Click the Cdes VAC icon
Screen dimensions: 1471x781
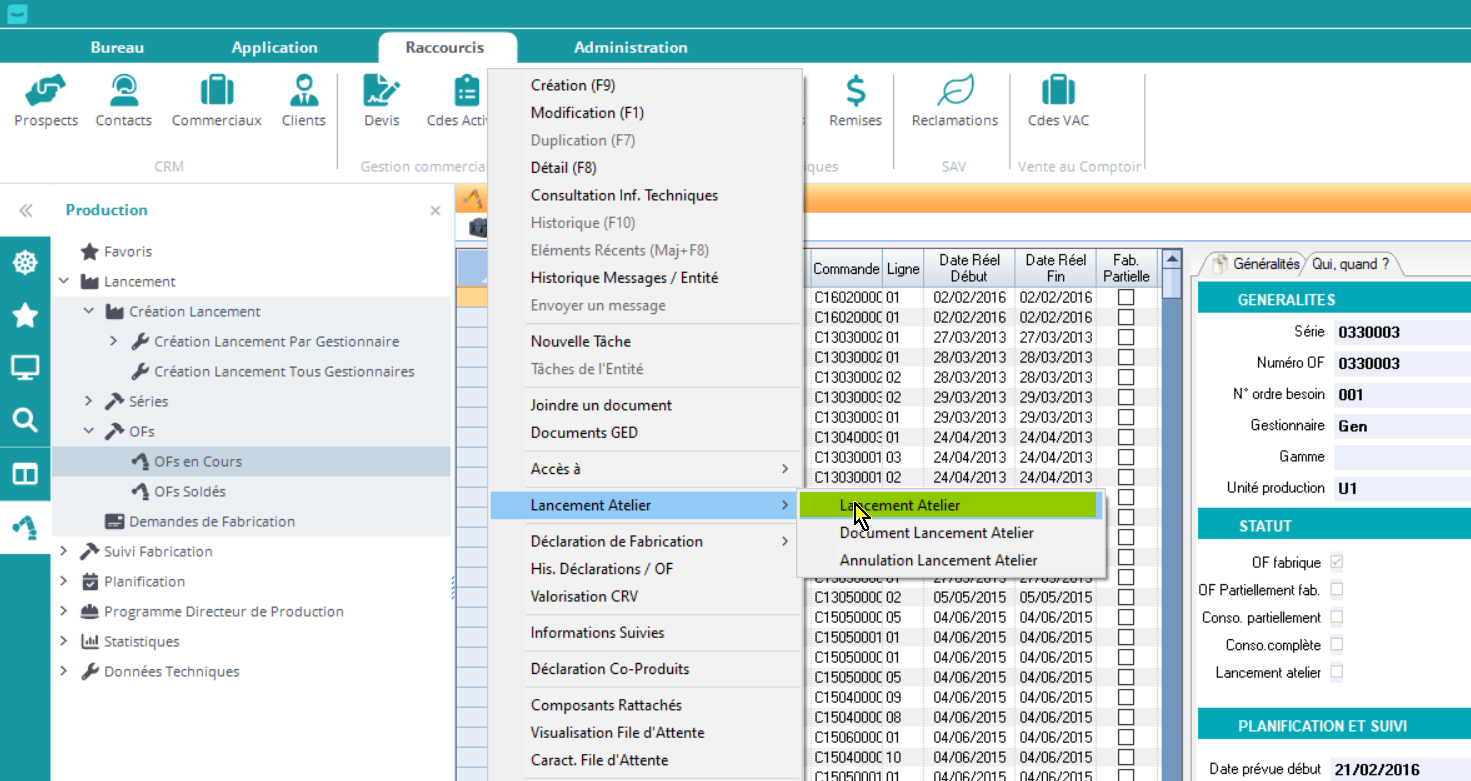click(x=1058, y=92)
